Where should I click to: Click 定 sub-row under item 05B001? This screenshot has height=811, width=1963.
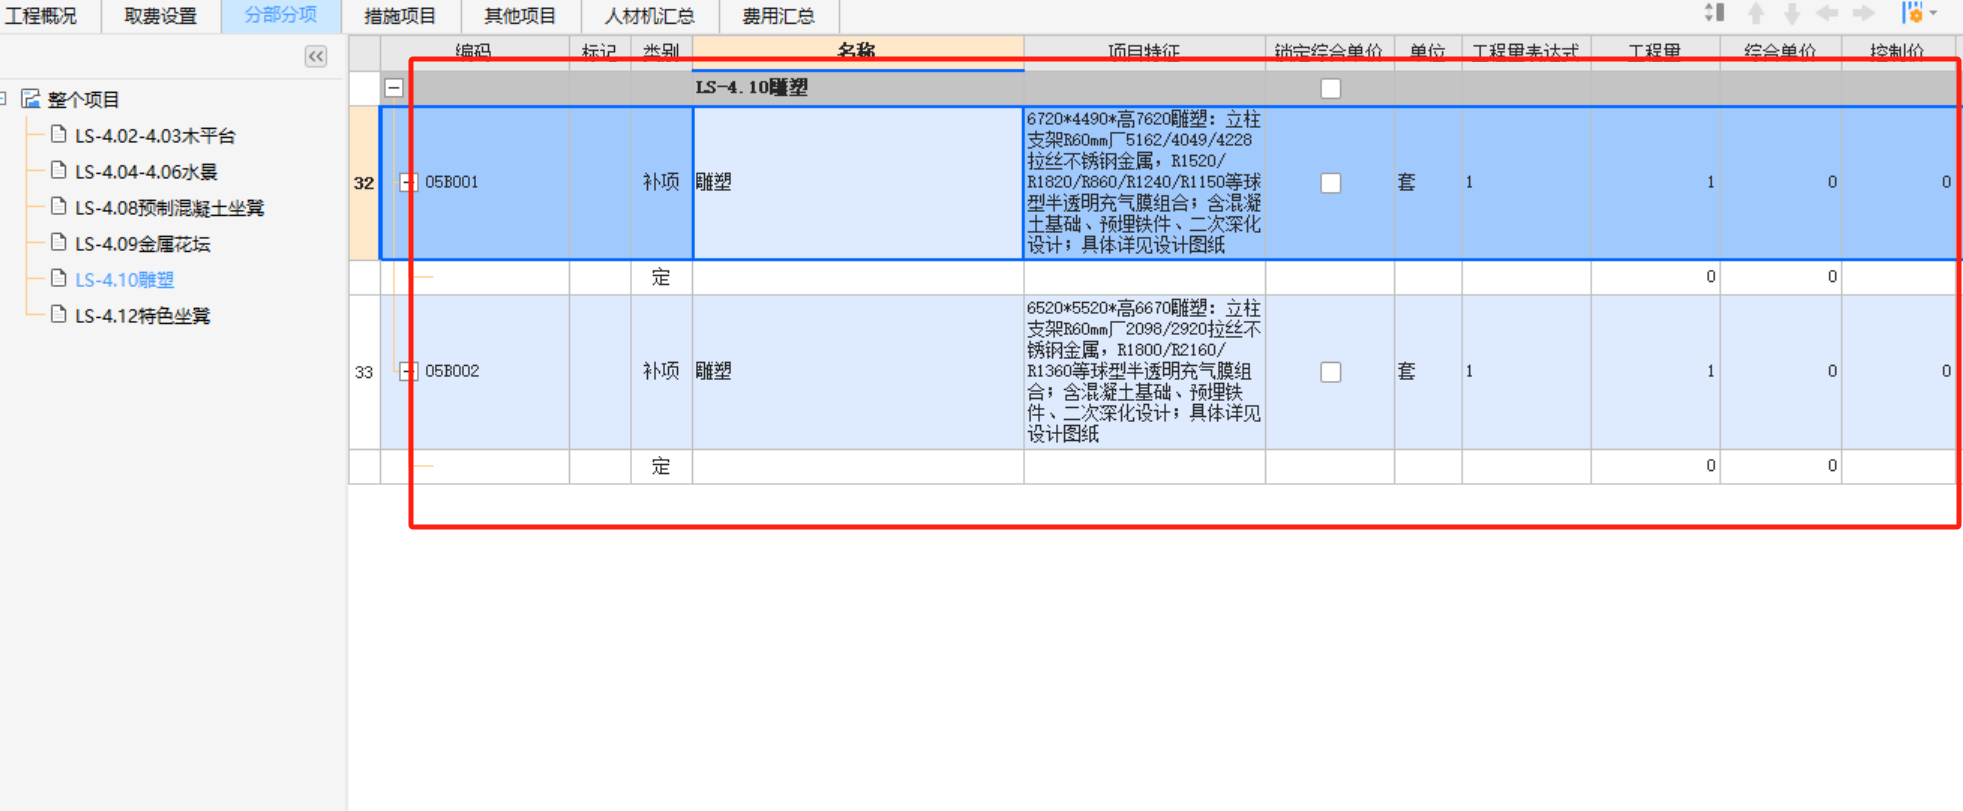(661, 277)
